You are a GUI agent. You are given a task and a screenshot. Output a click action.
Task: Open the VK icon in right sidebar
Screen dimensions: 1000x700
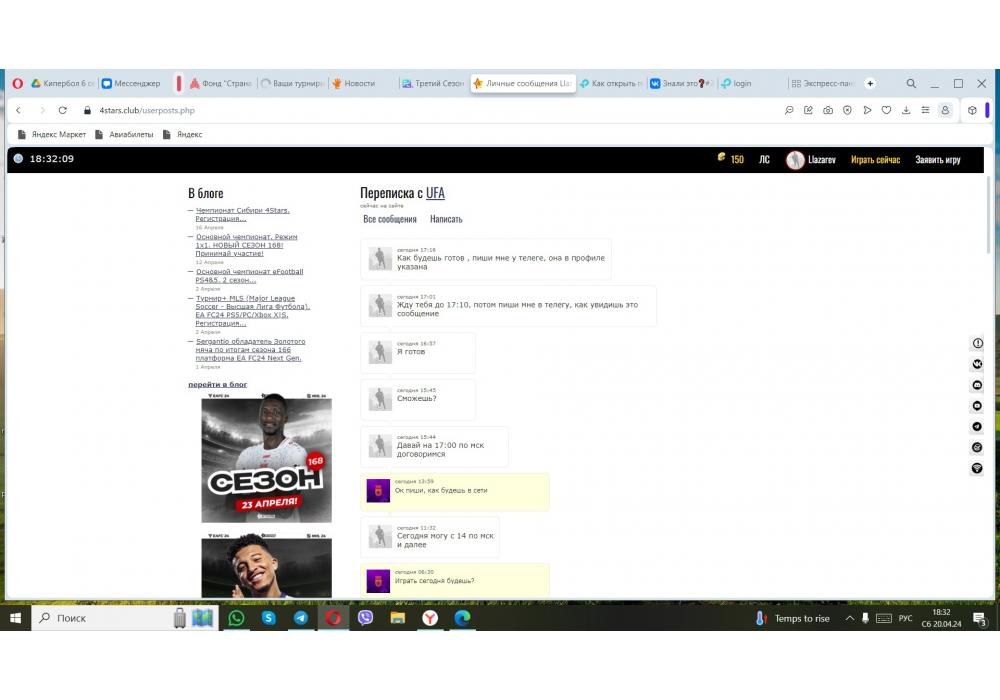(x=977, y=364)
